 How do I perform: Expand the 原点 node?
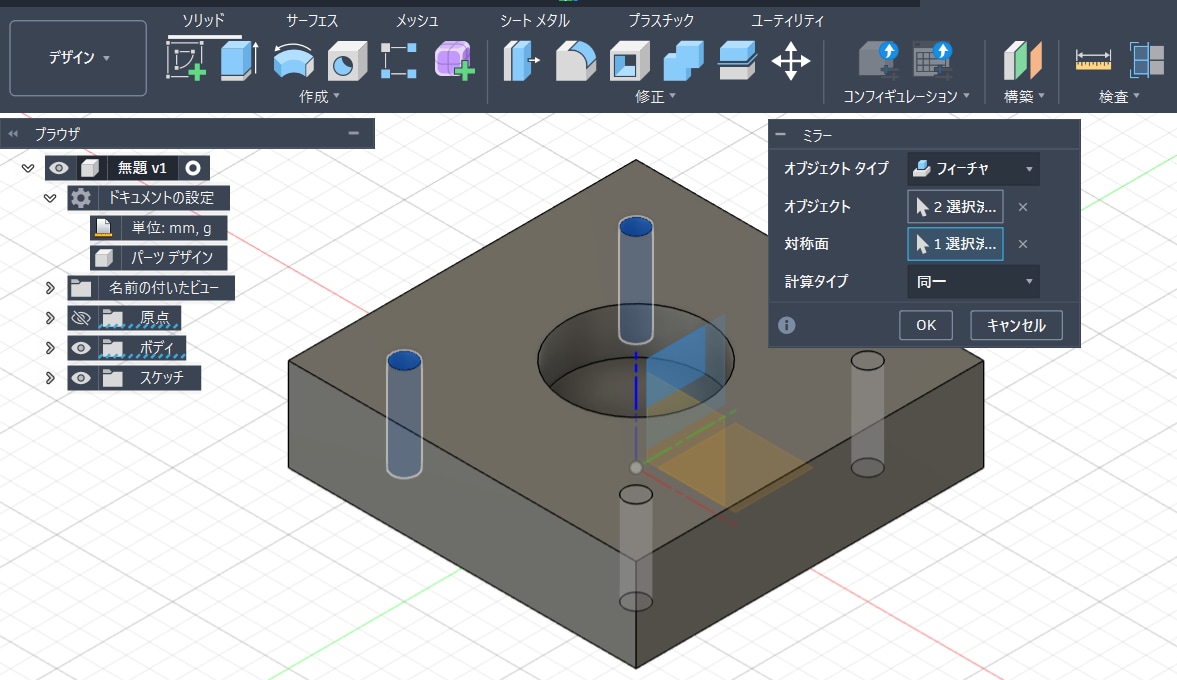click(50, 317)
